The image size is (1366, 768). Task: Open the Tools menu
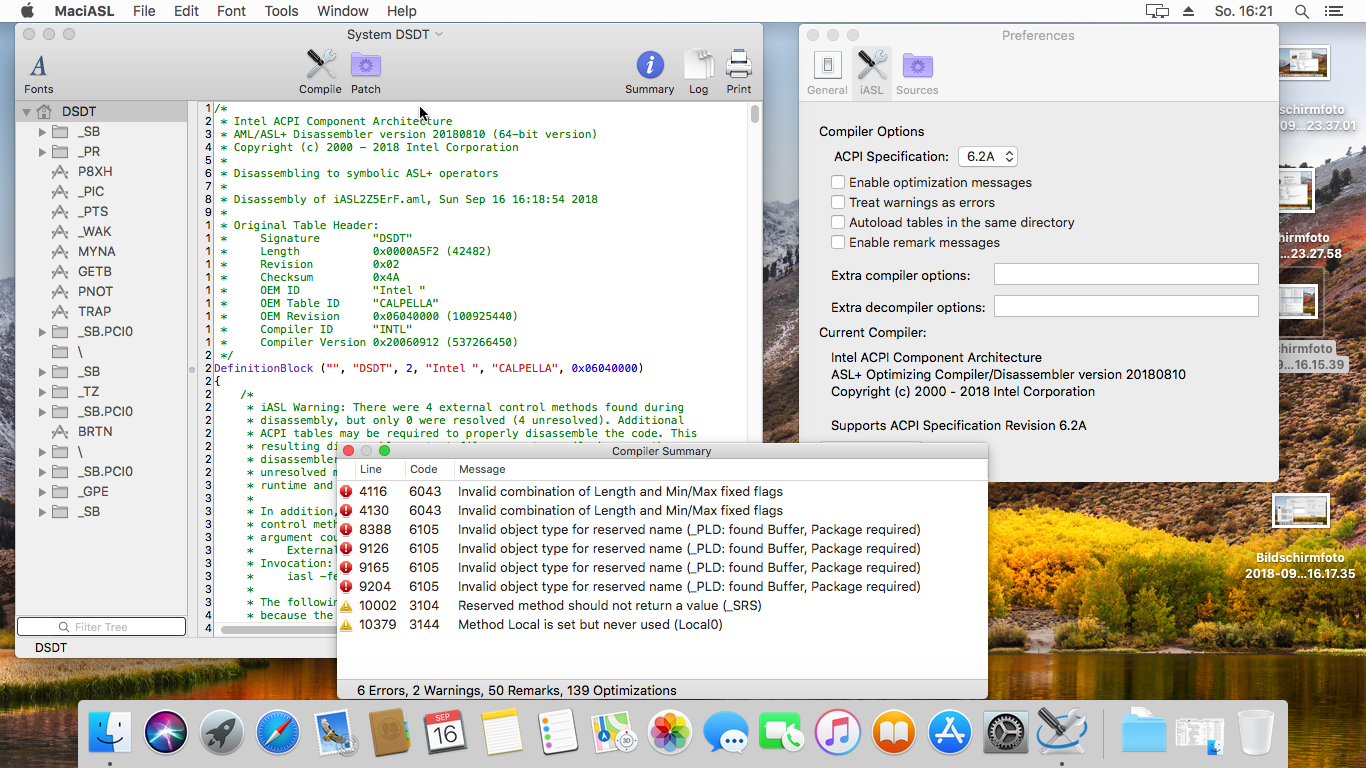(x=281, y=11)
